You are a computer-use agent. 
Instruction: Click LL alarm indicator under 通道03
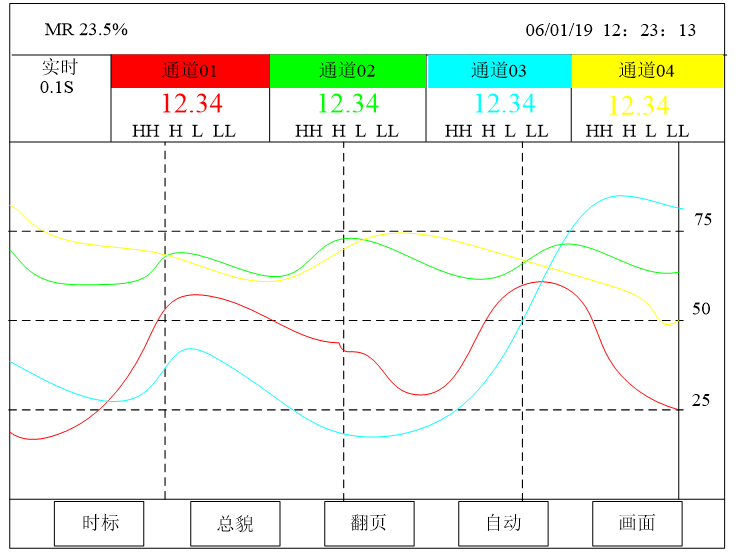[x=537, y=131]
